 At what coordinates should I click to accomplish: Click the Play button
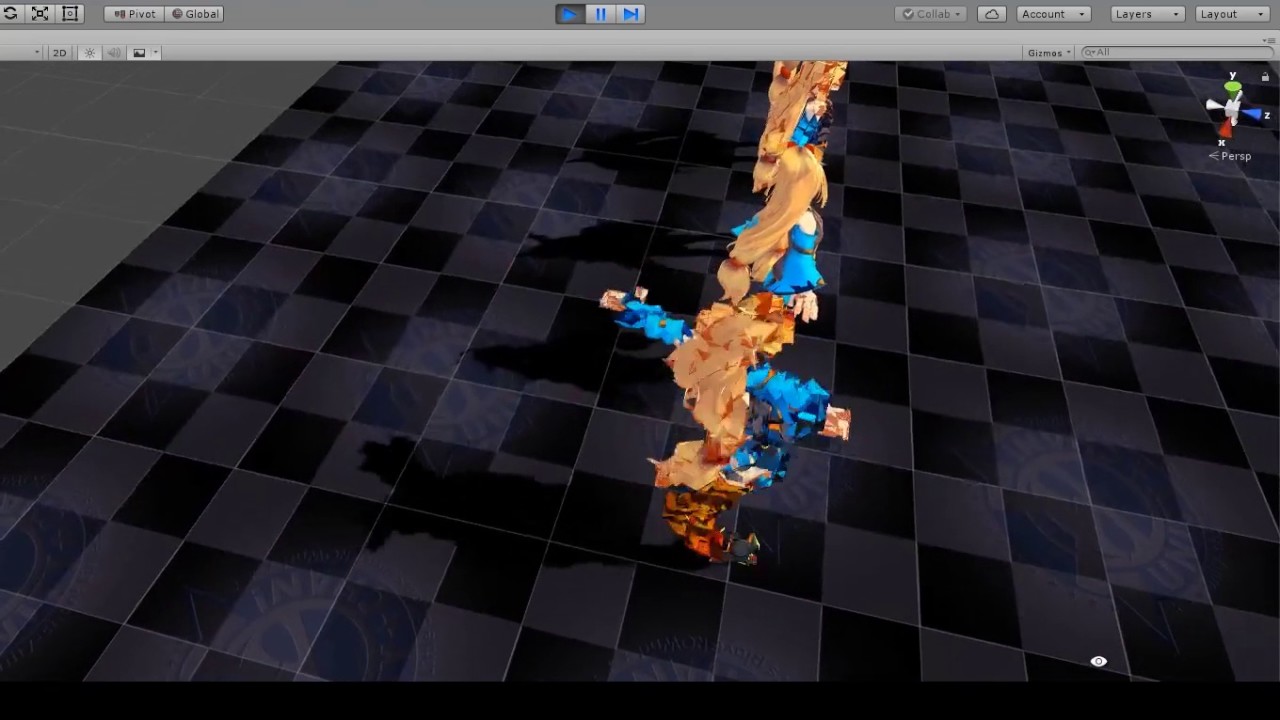pos(570,14)
